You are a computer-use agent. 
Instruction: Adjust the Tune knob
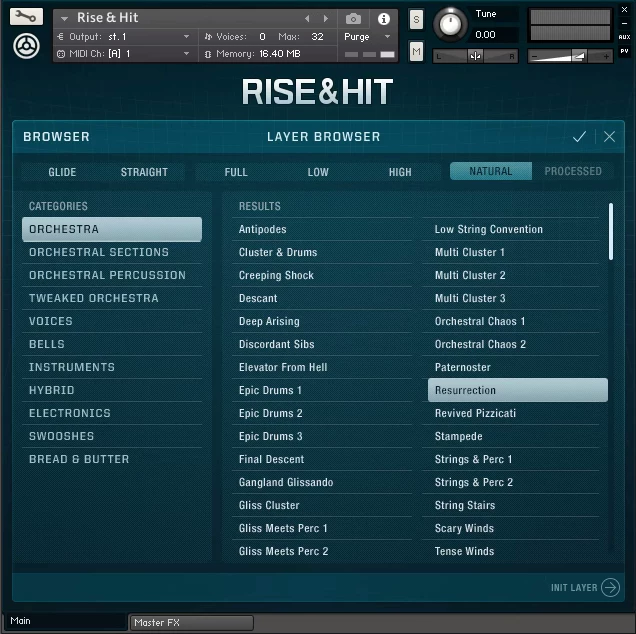pos(450,24)
